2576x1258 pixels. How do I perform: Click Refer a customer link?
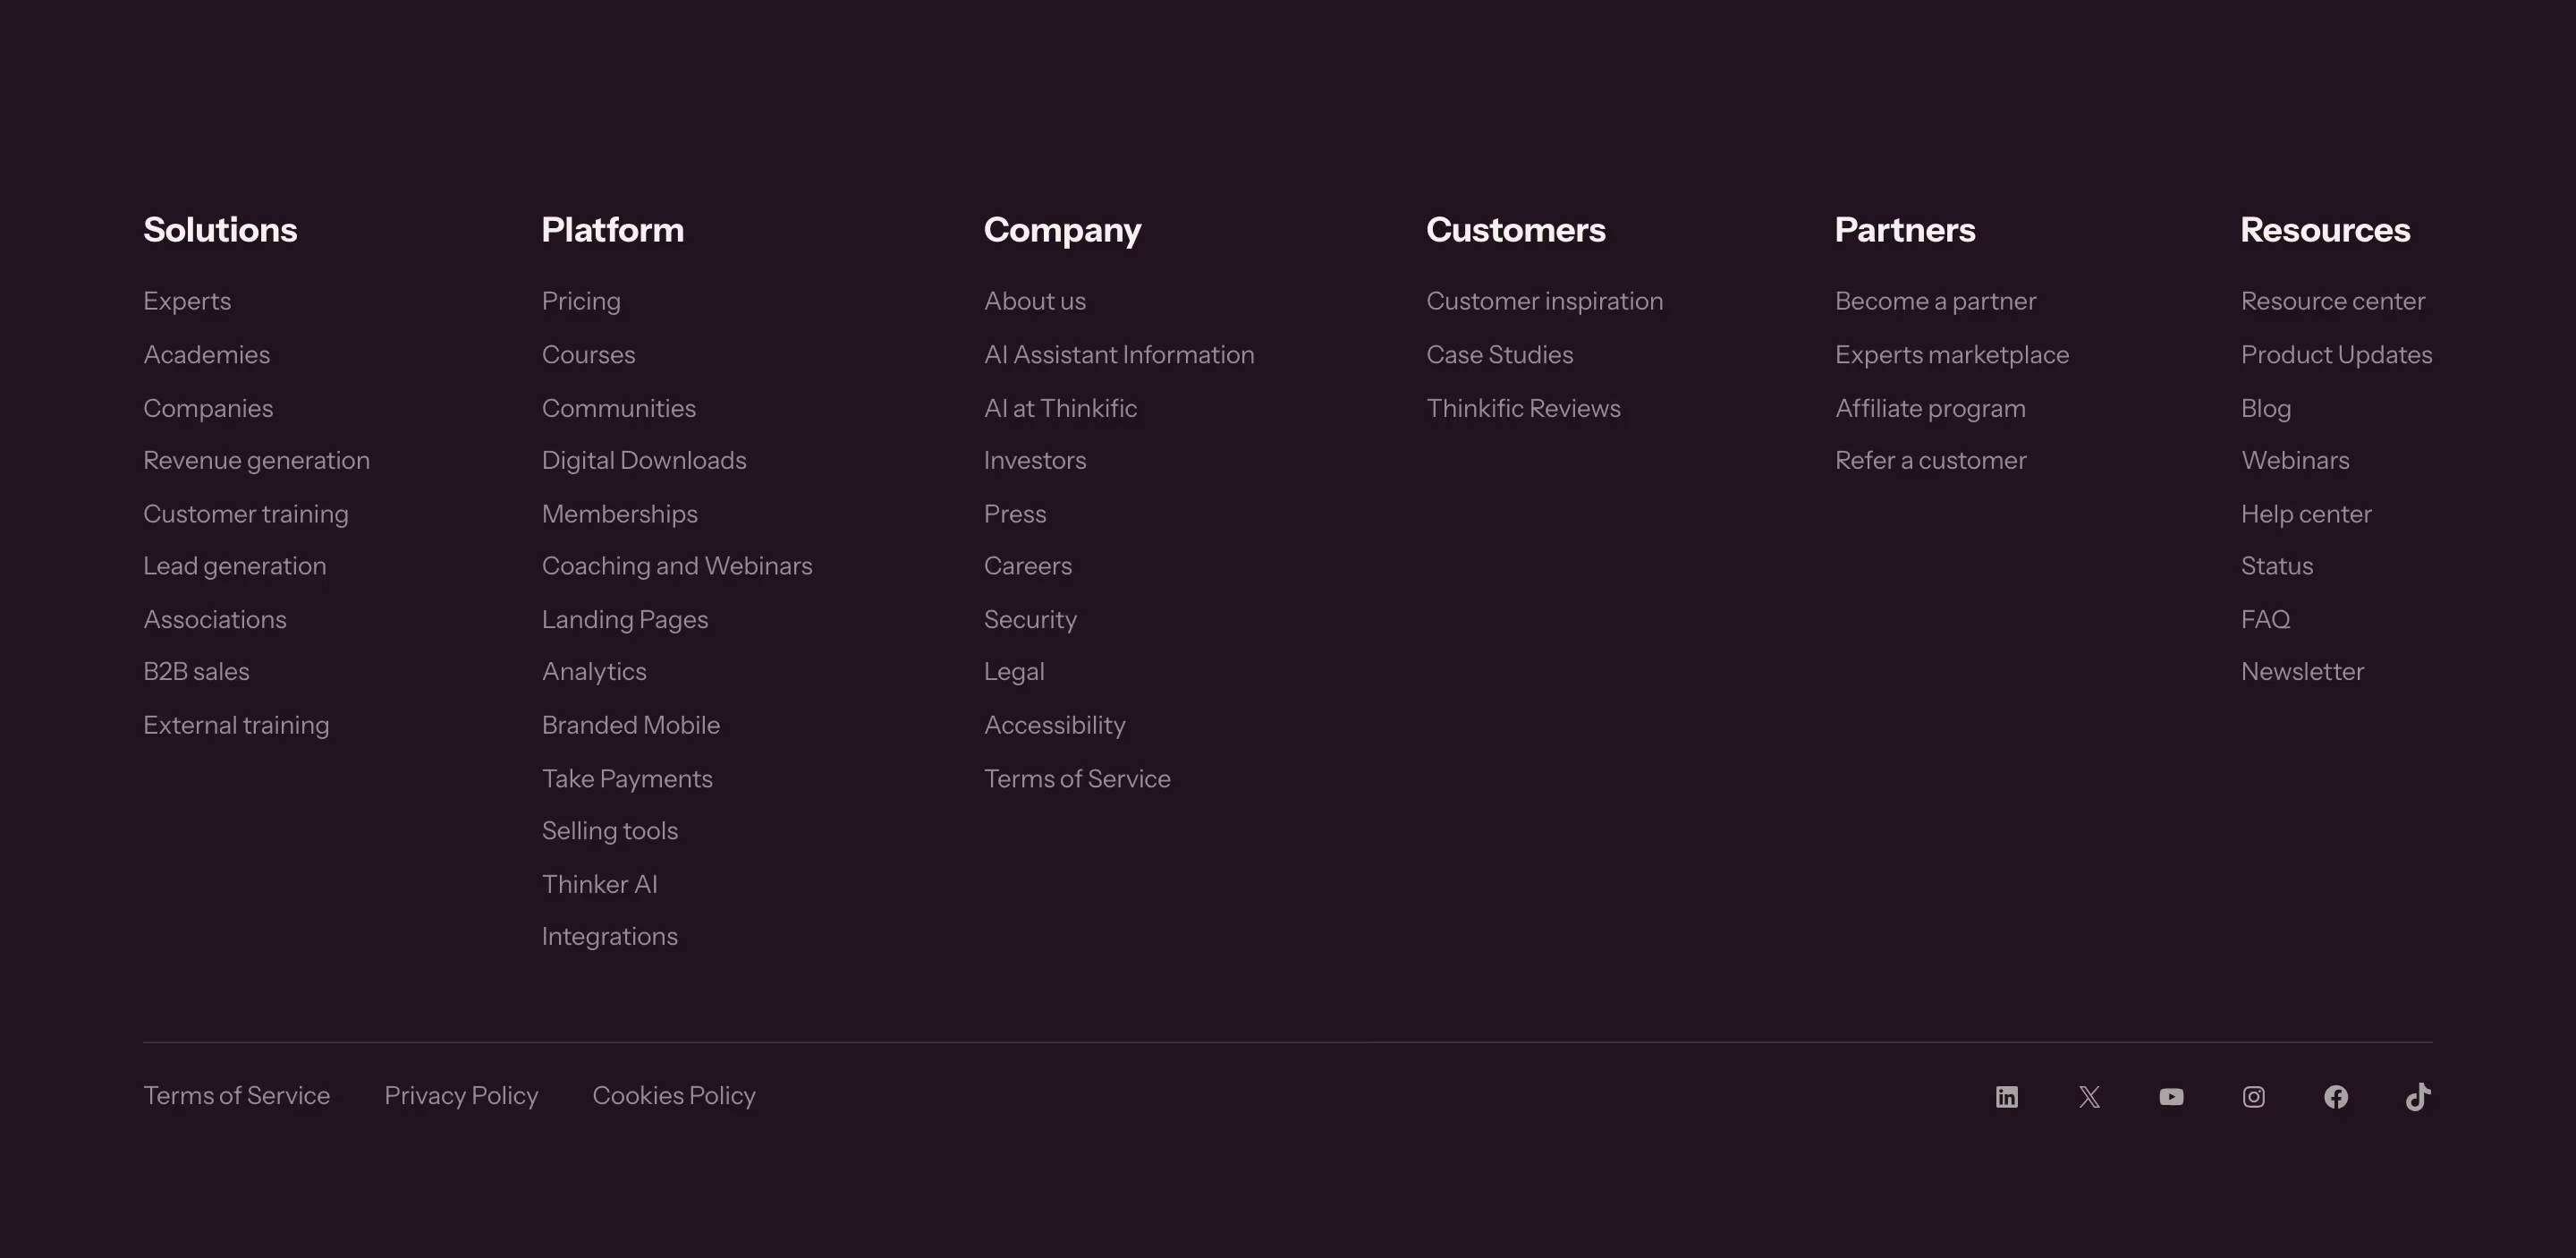tap(1930, 461)
